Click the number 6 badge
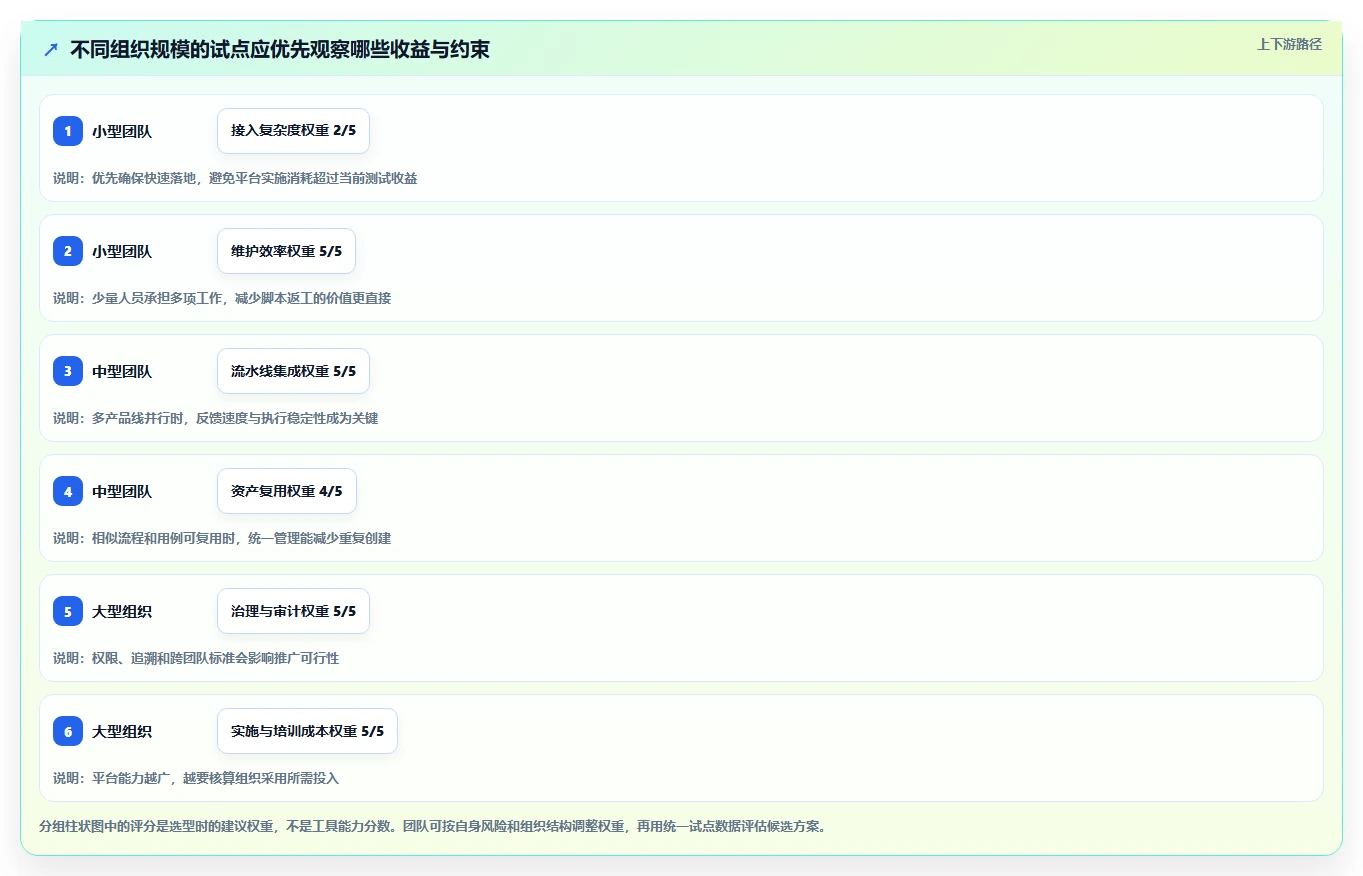Viewport: 1363px width, 876px height. point(68,731)
